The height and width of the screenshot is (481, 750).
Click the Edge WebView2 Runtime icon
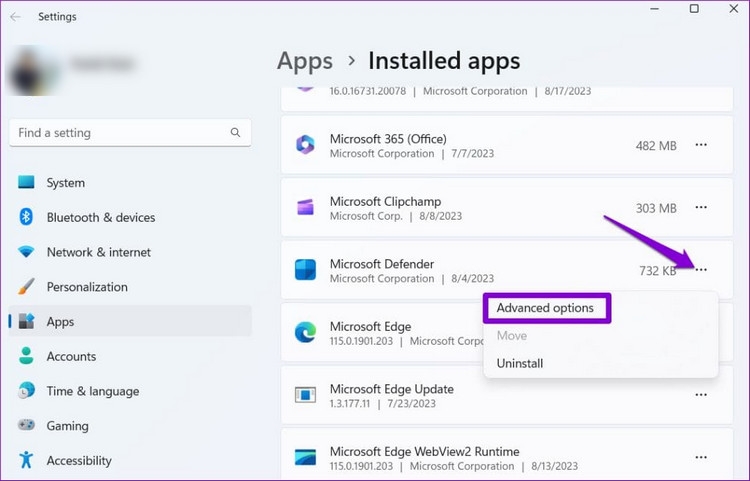(x=305, y=457)
